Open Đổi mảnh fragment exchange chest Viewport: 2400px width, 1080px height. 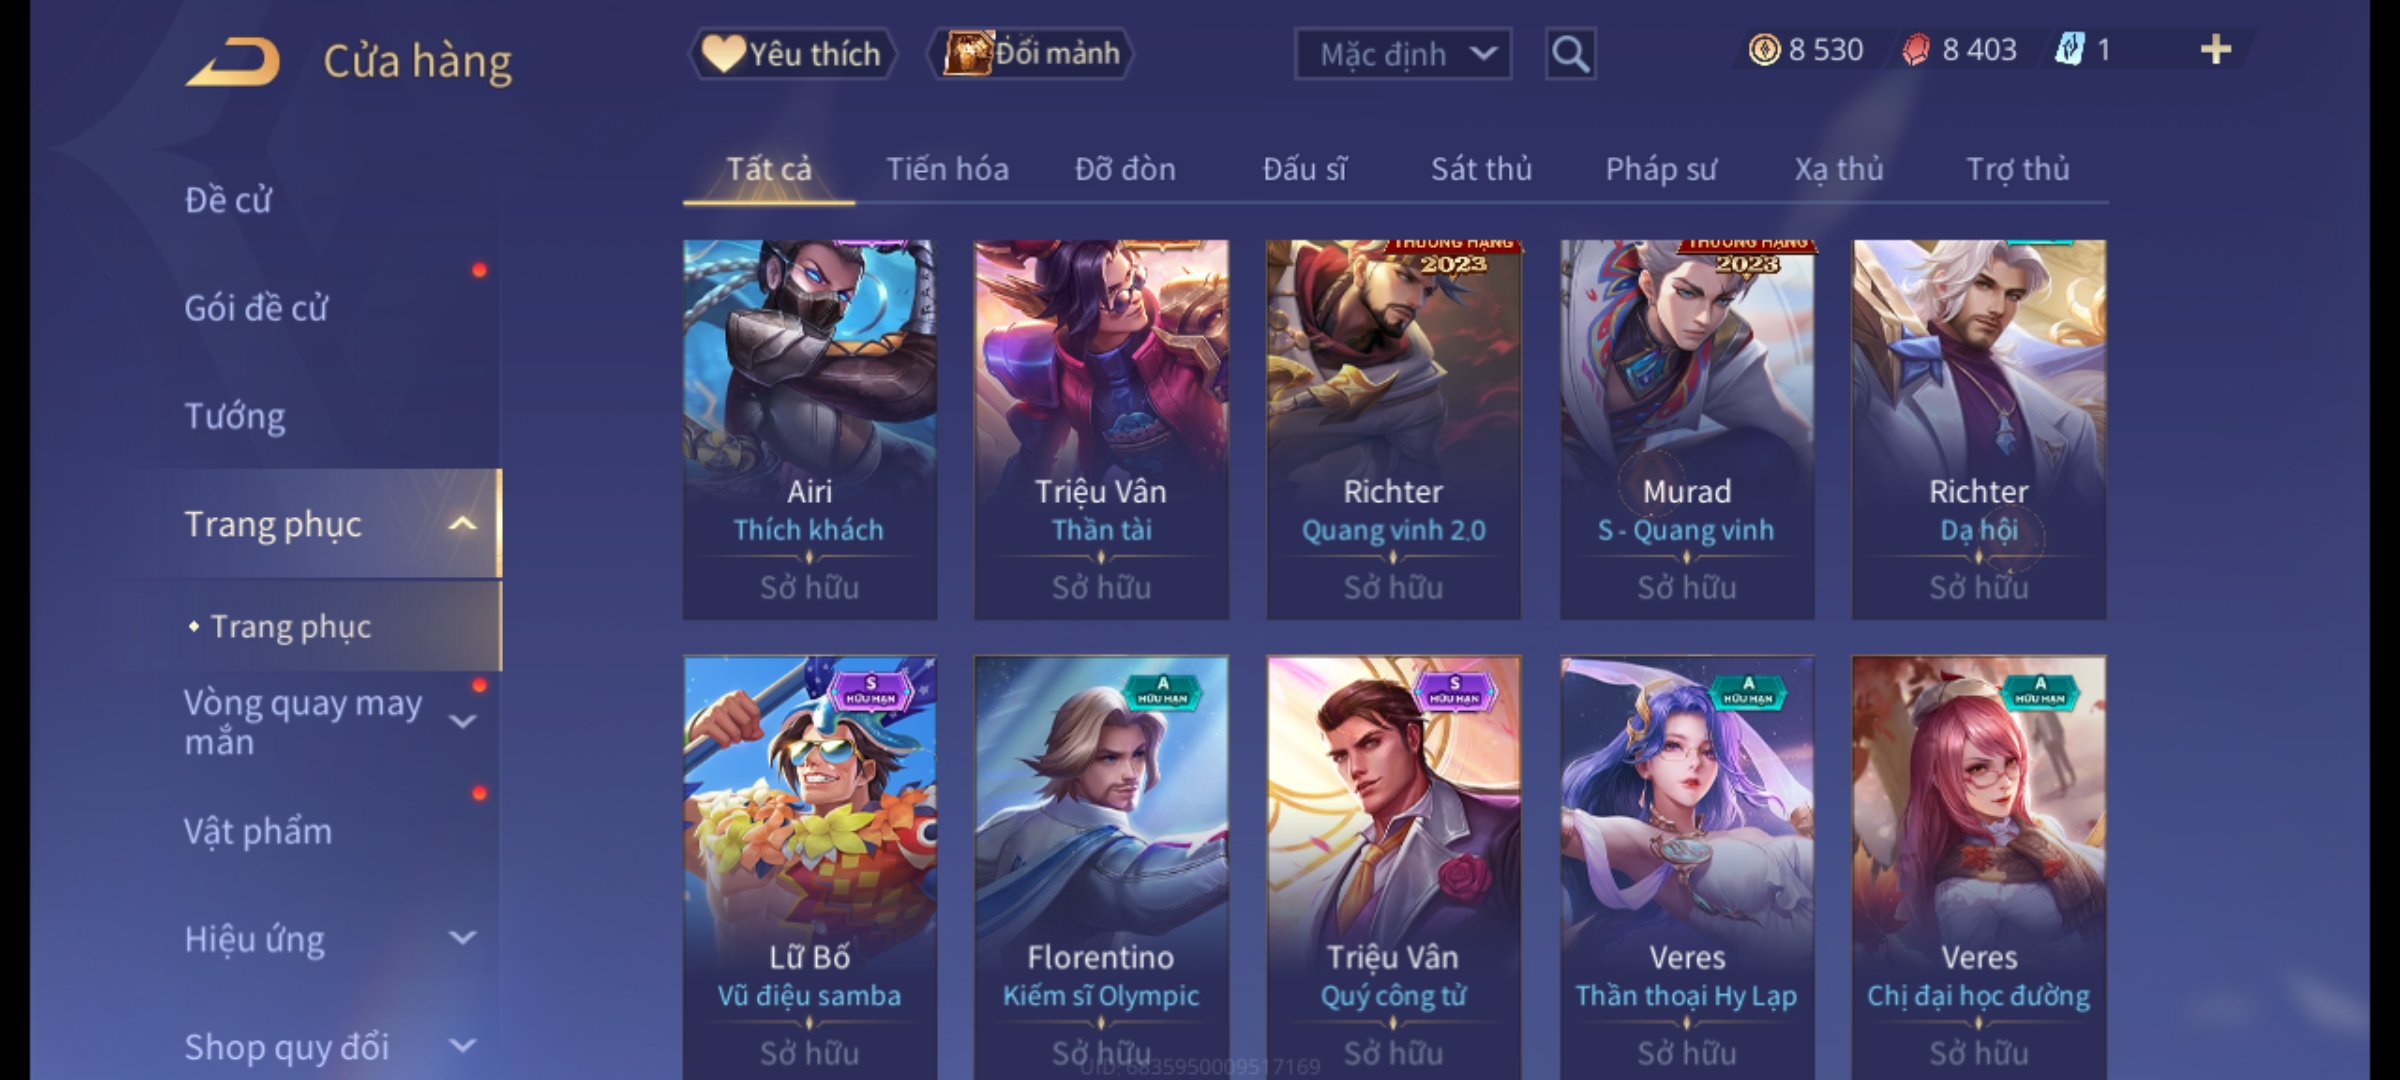1031,54
